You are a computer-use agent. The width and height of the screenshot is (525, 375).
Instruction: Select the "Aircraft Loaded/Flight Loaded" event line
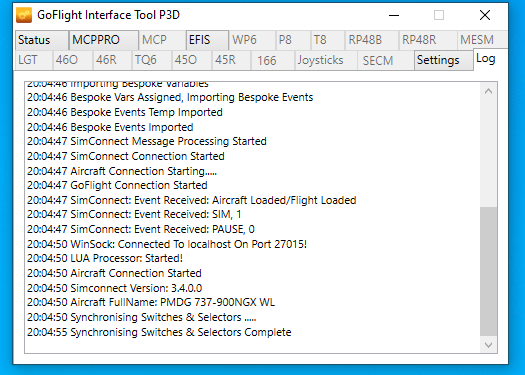click(192, 200)
